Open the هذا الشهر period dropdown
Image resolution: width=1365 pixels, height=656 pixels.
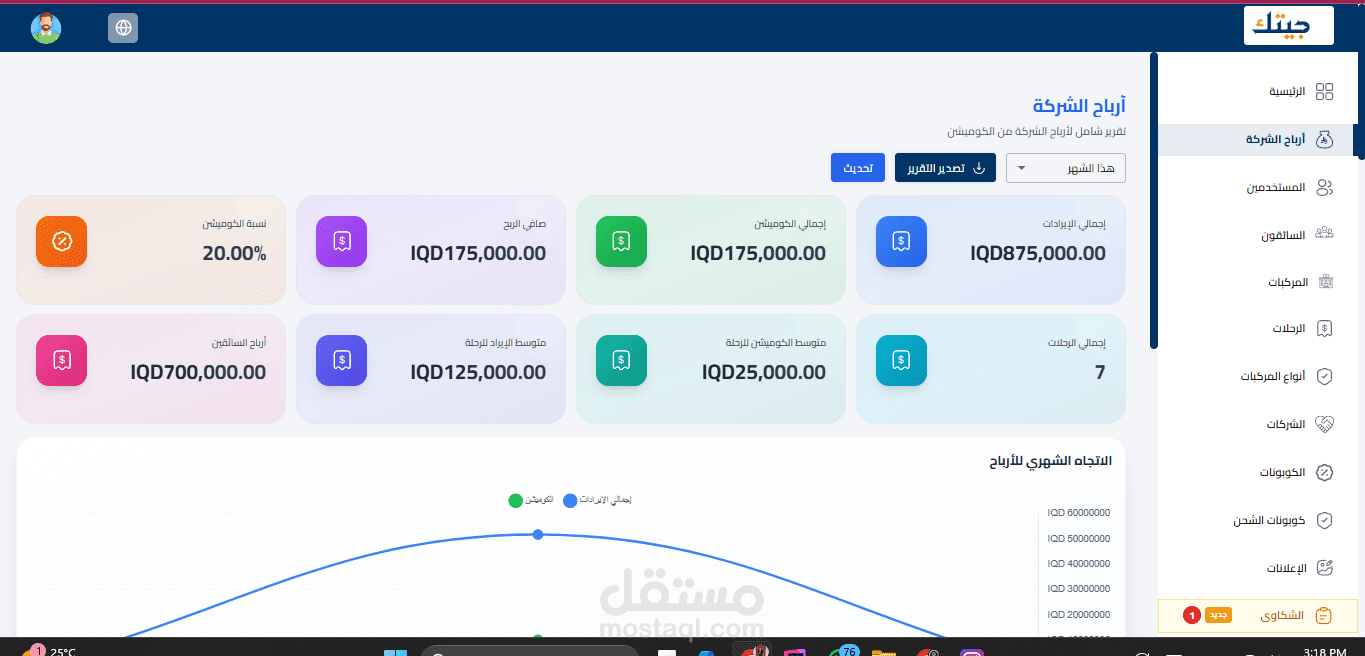(1065, 167)
